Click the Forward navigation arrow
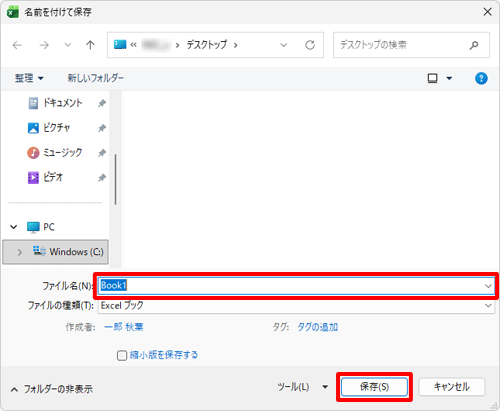 pos(44,45)
